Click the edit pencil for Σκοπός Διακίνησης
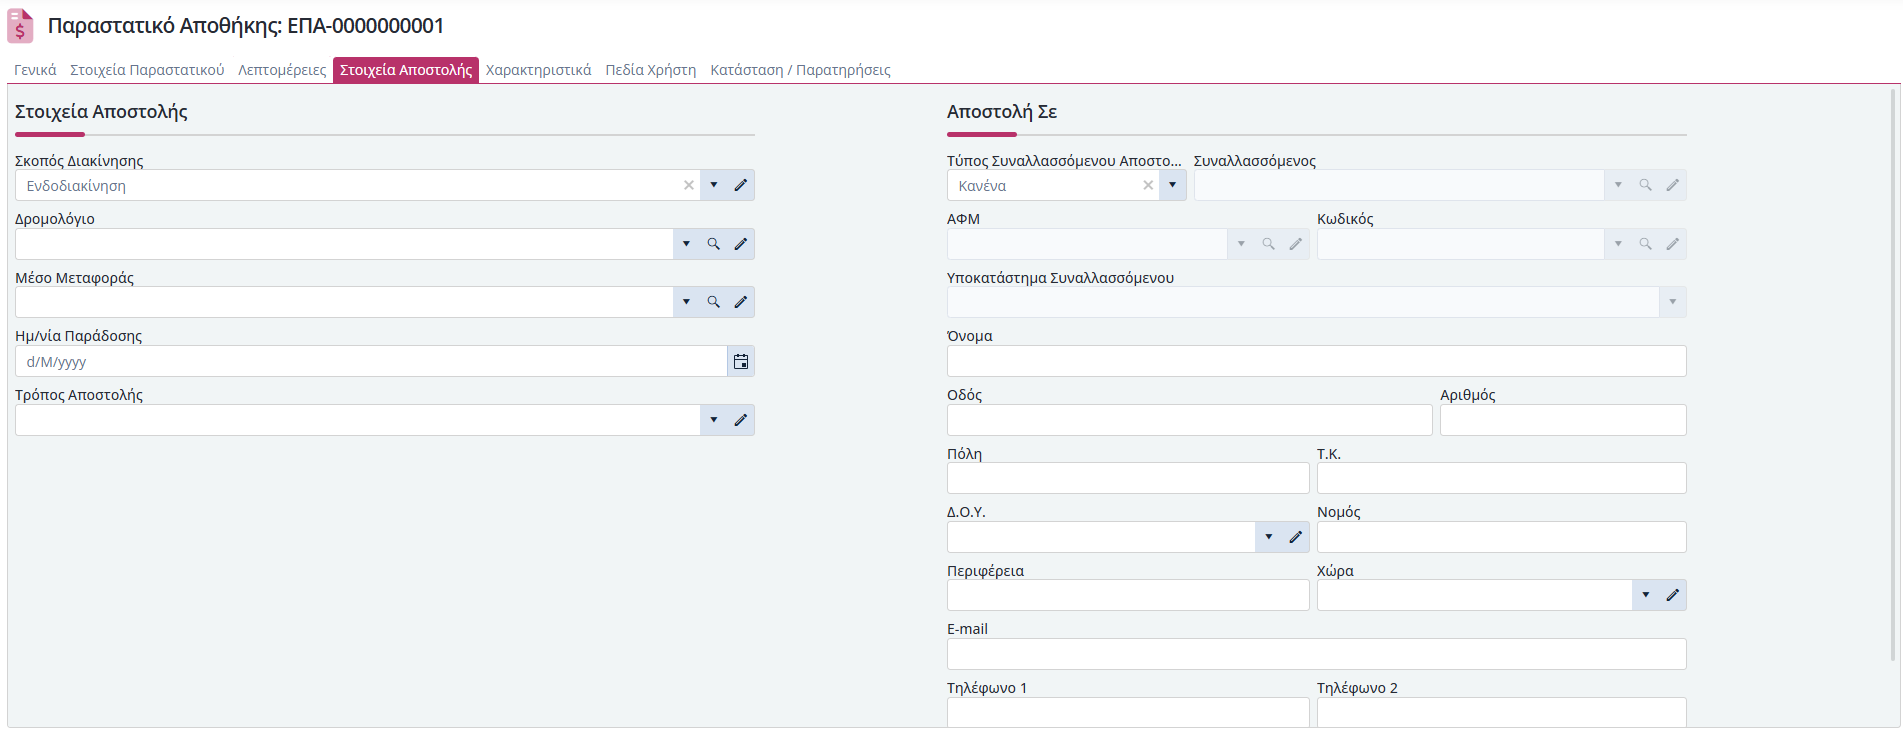The height and width of the screenshot is (730, 1903). point(741,185)
